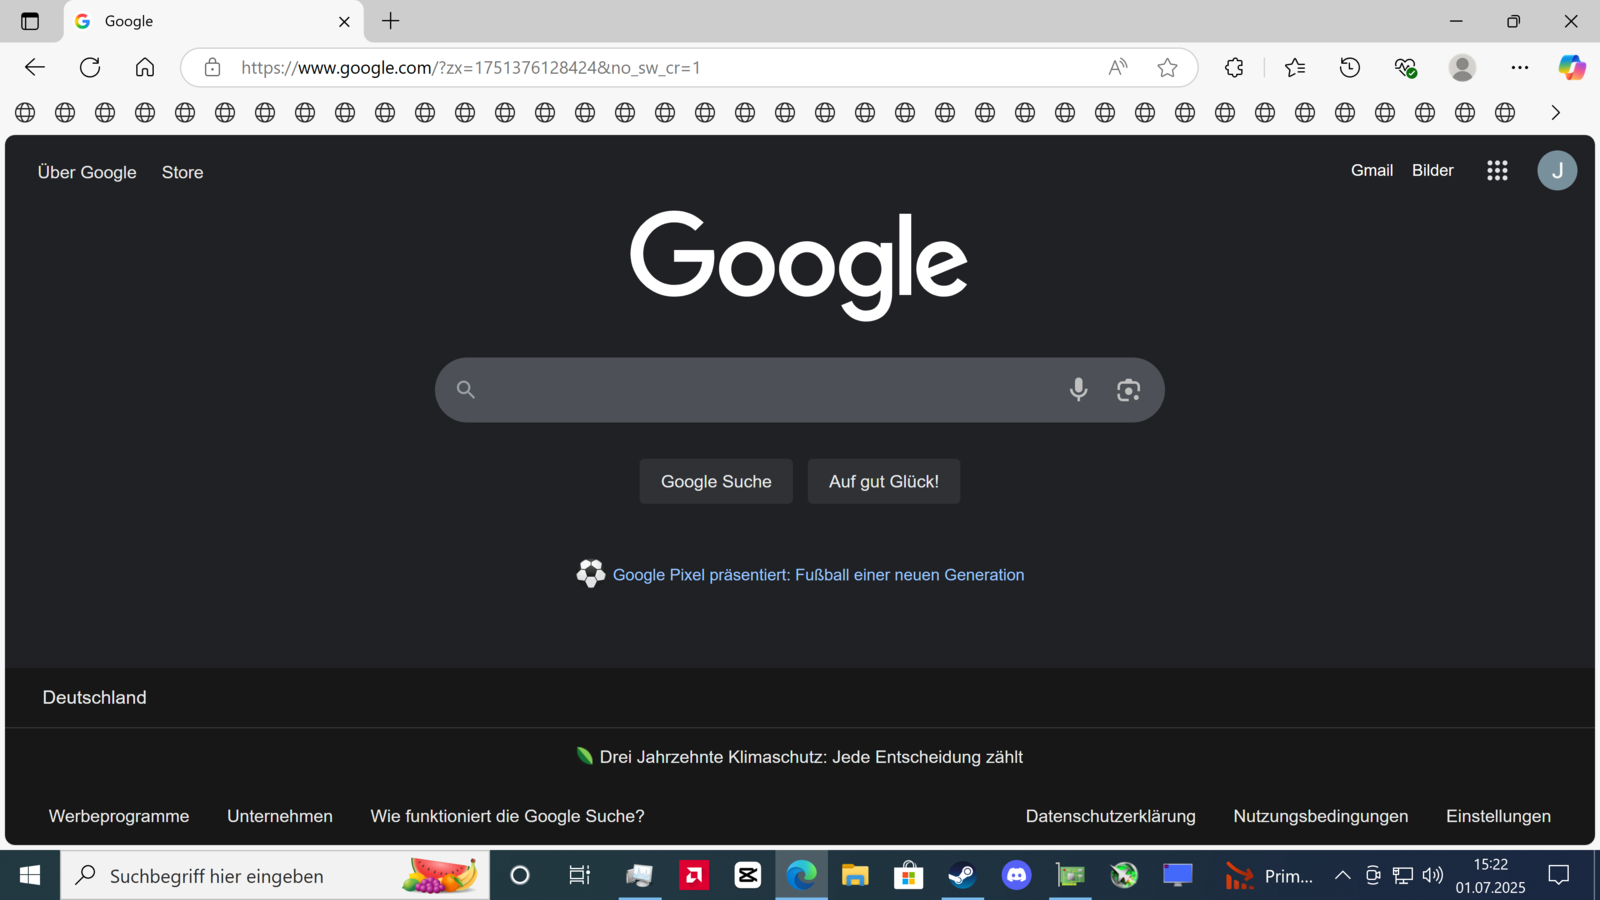Screen dimensions: 1600x900
Task: Open Edge Settings and more menu
Action: (1520, 67)
